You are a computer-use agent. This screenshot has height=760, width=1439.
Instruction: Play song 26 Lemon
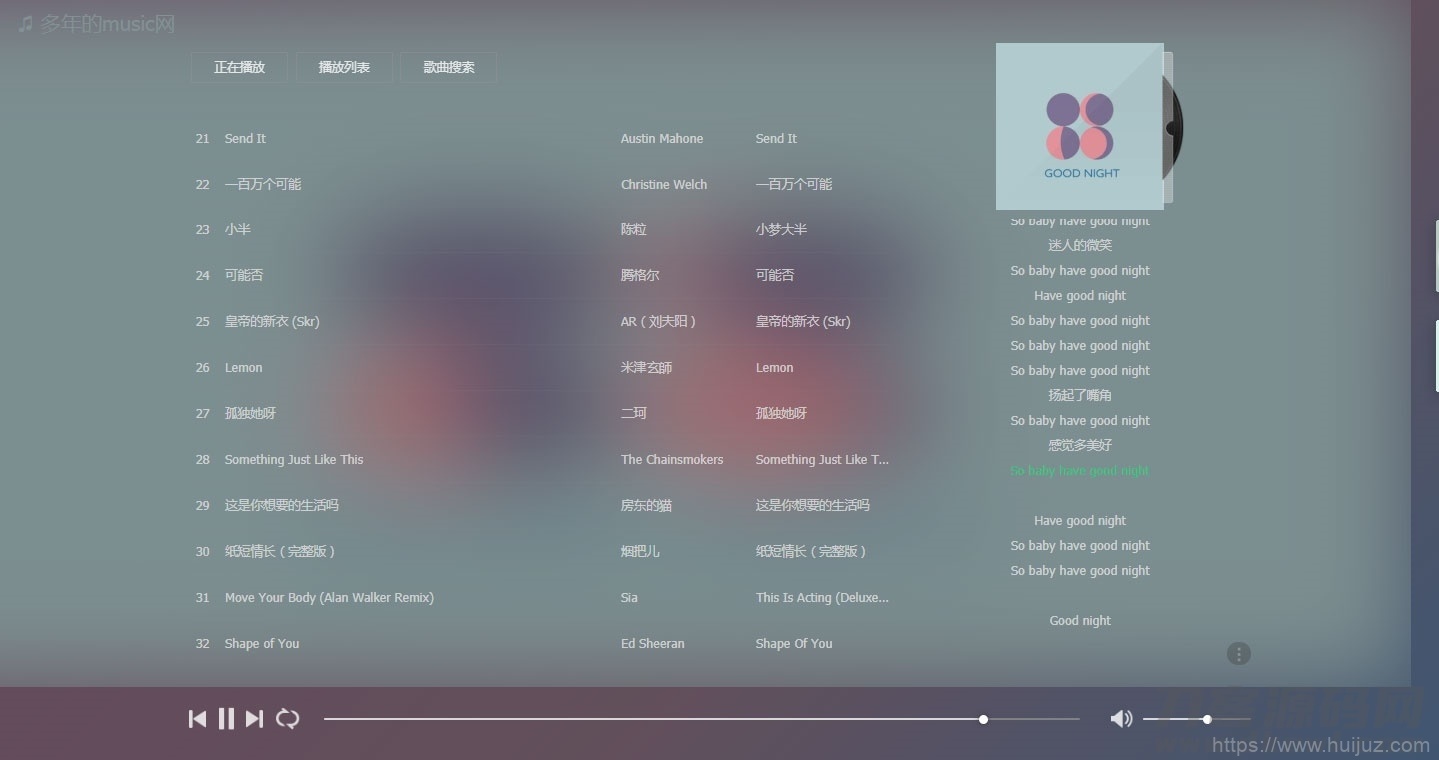243,368
